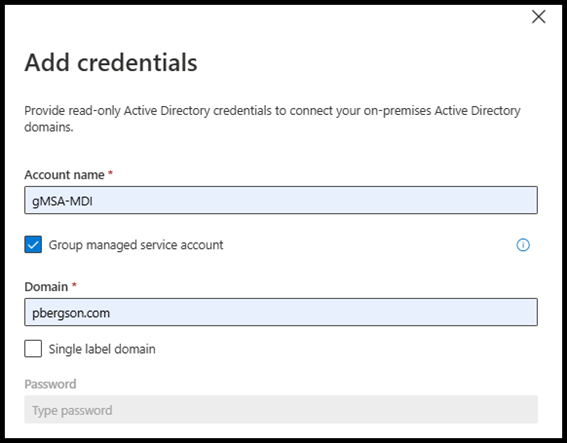Click the 'Domain' field label
The width and height of the screenshot is (567, 443).
point(46,287)
